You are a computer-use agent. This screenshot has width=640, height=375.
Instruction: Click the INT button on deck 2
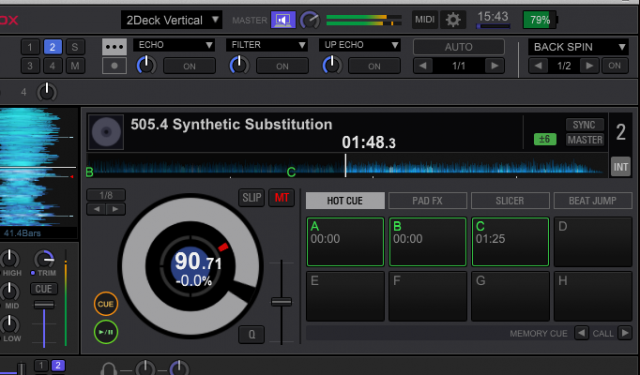pos(620,167)
